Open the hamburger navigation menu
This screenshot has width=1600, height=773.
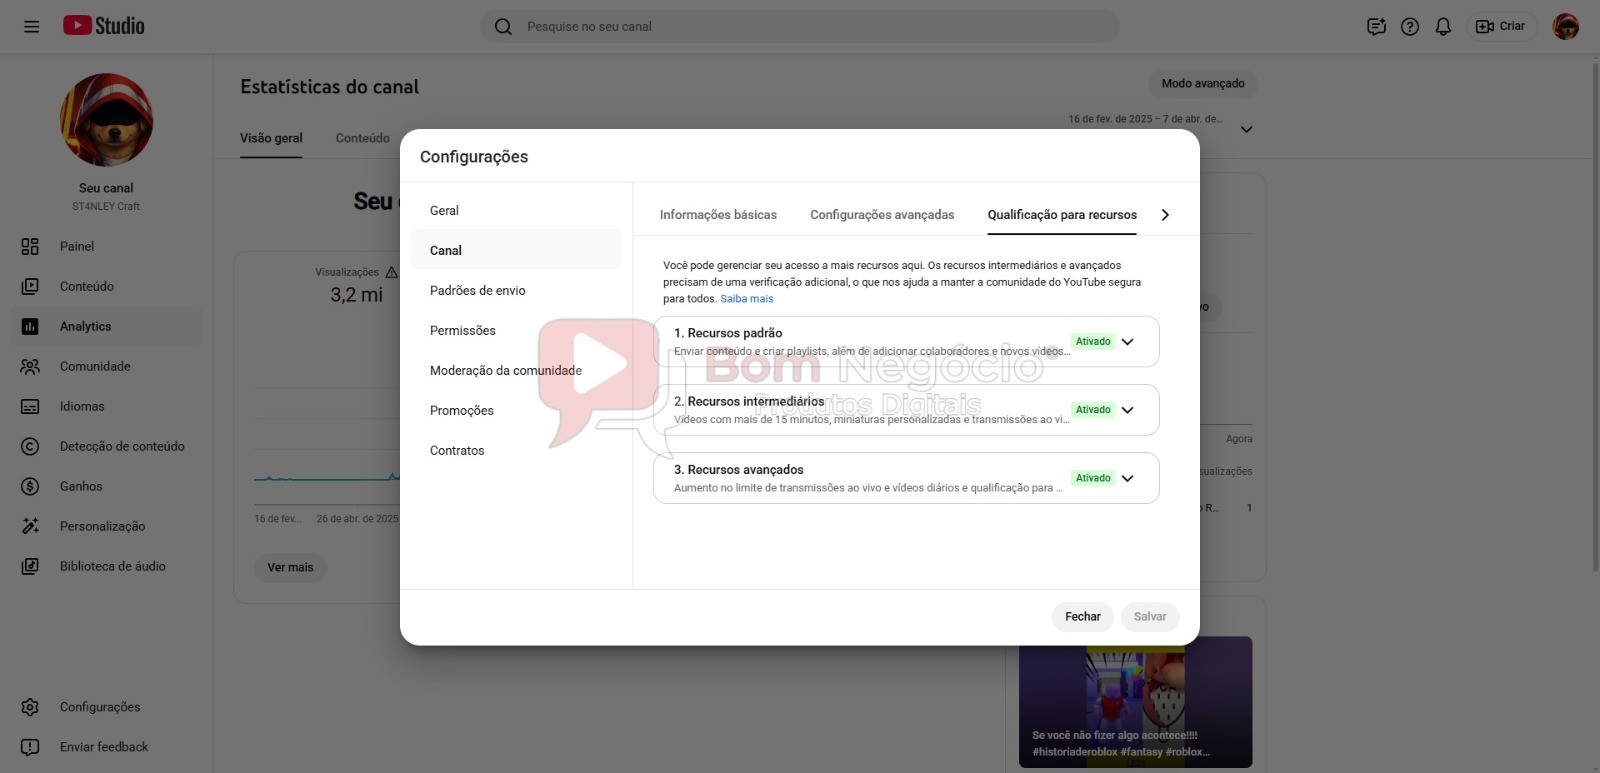point(31,27)
